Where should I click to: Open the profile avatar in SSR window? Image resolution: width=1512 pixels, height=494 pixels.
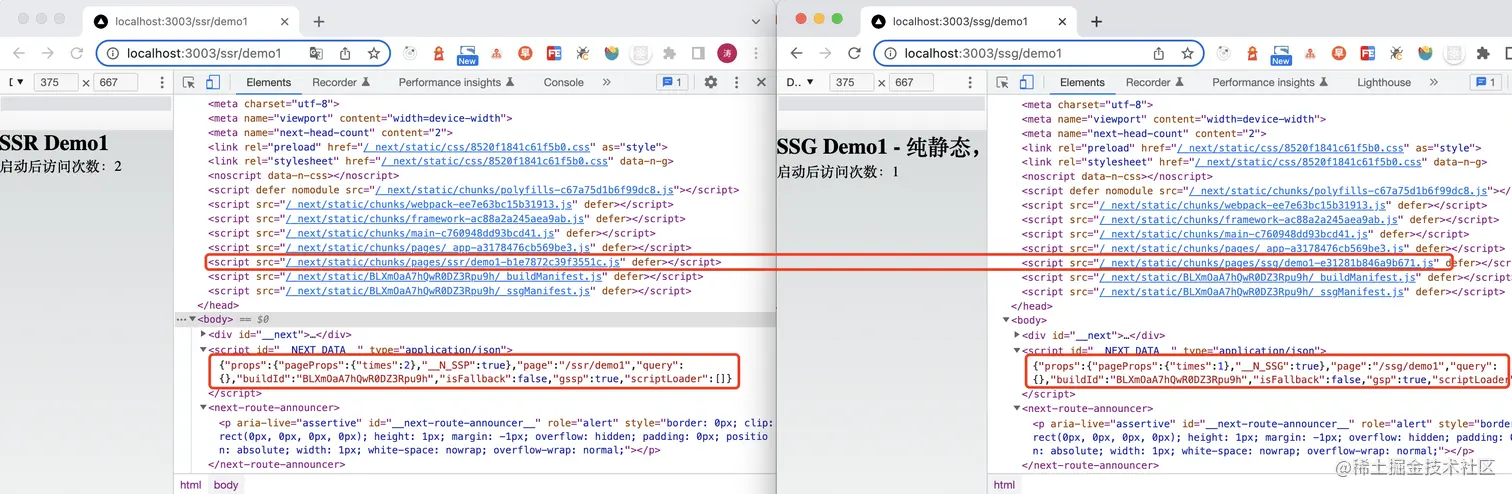click(727, 53)
